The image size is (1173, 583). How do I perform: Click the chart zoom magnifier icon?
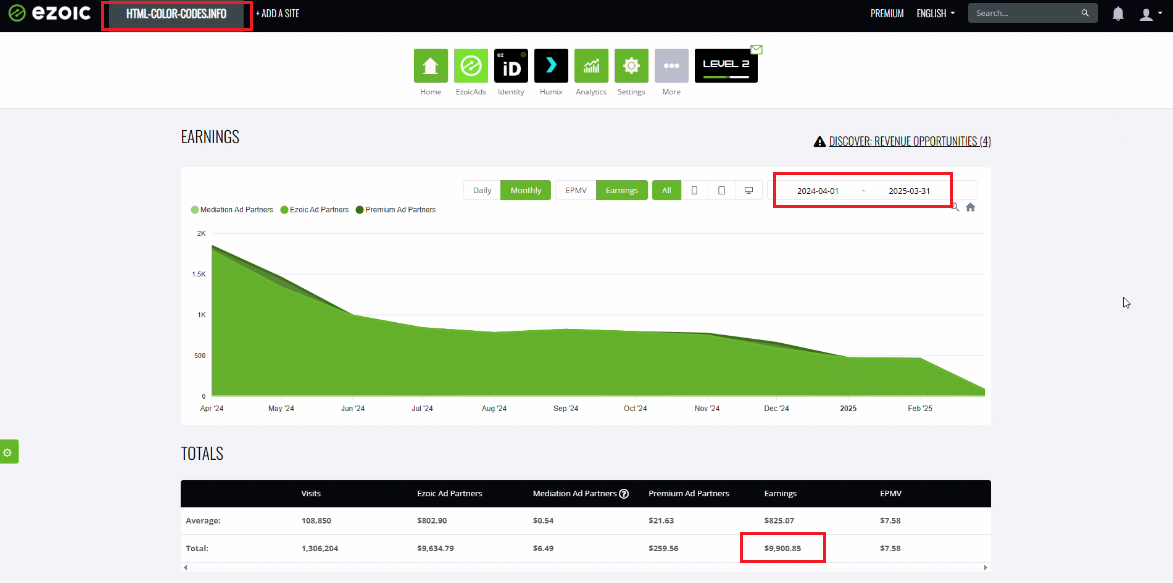point(955,207)
